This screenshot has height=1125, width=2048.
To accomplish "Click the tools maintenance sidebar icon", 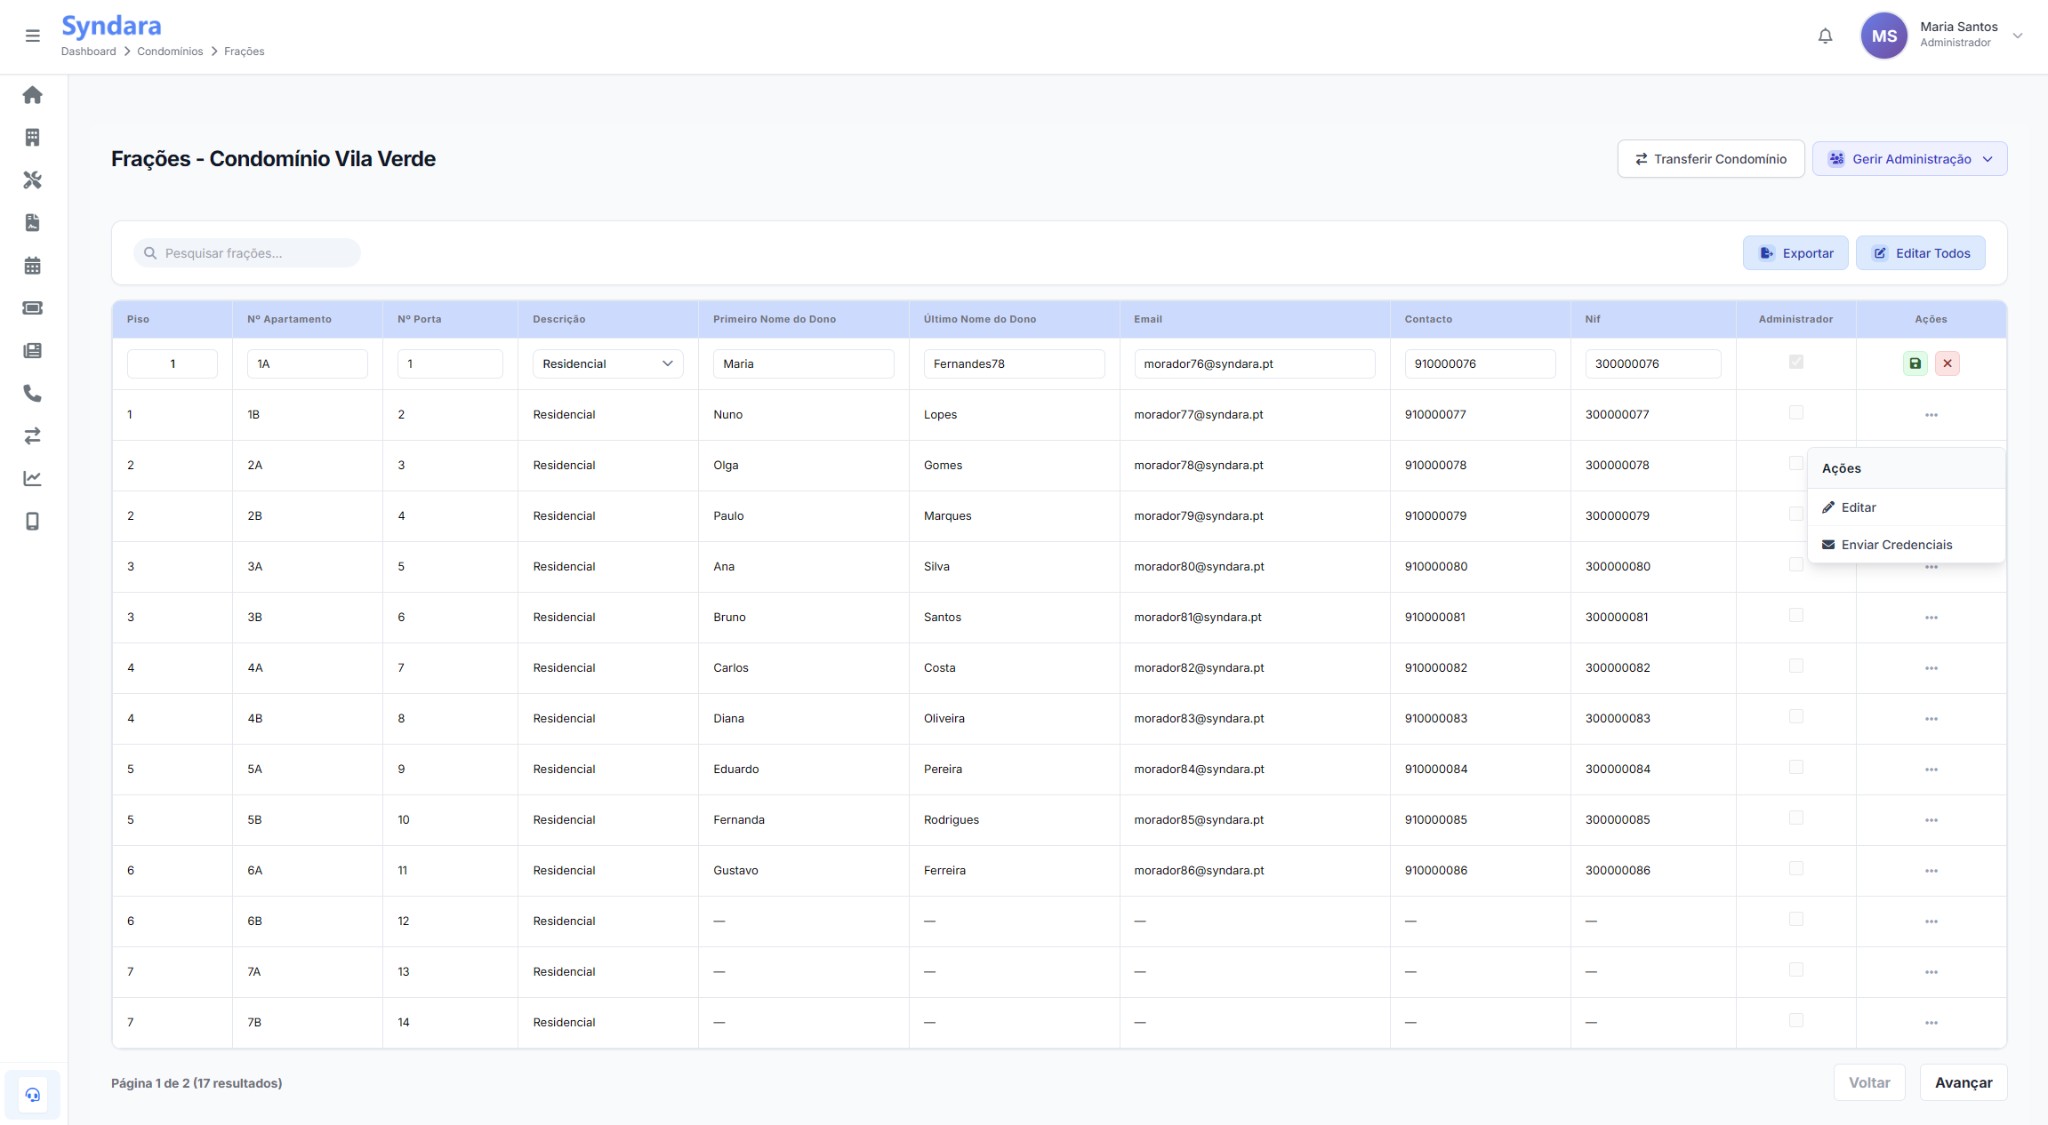I will 32,180.
